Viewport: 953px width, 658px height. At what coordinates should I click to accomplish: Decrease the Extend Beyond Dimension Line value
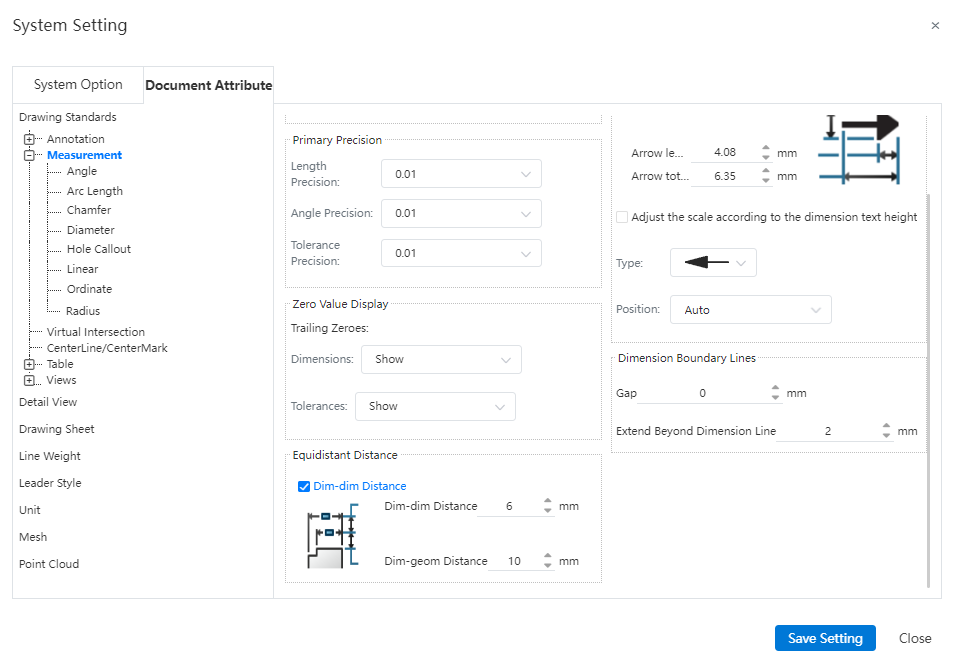pyautogui.click(x=886, y=436)
